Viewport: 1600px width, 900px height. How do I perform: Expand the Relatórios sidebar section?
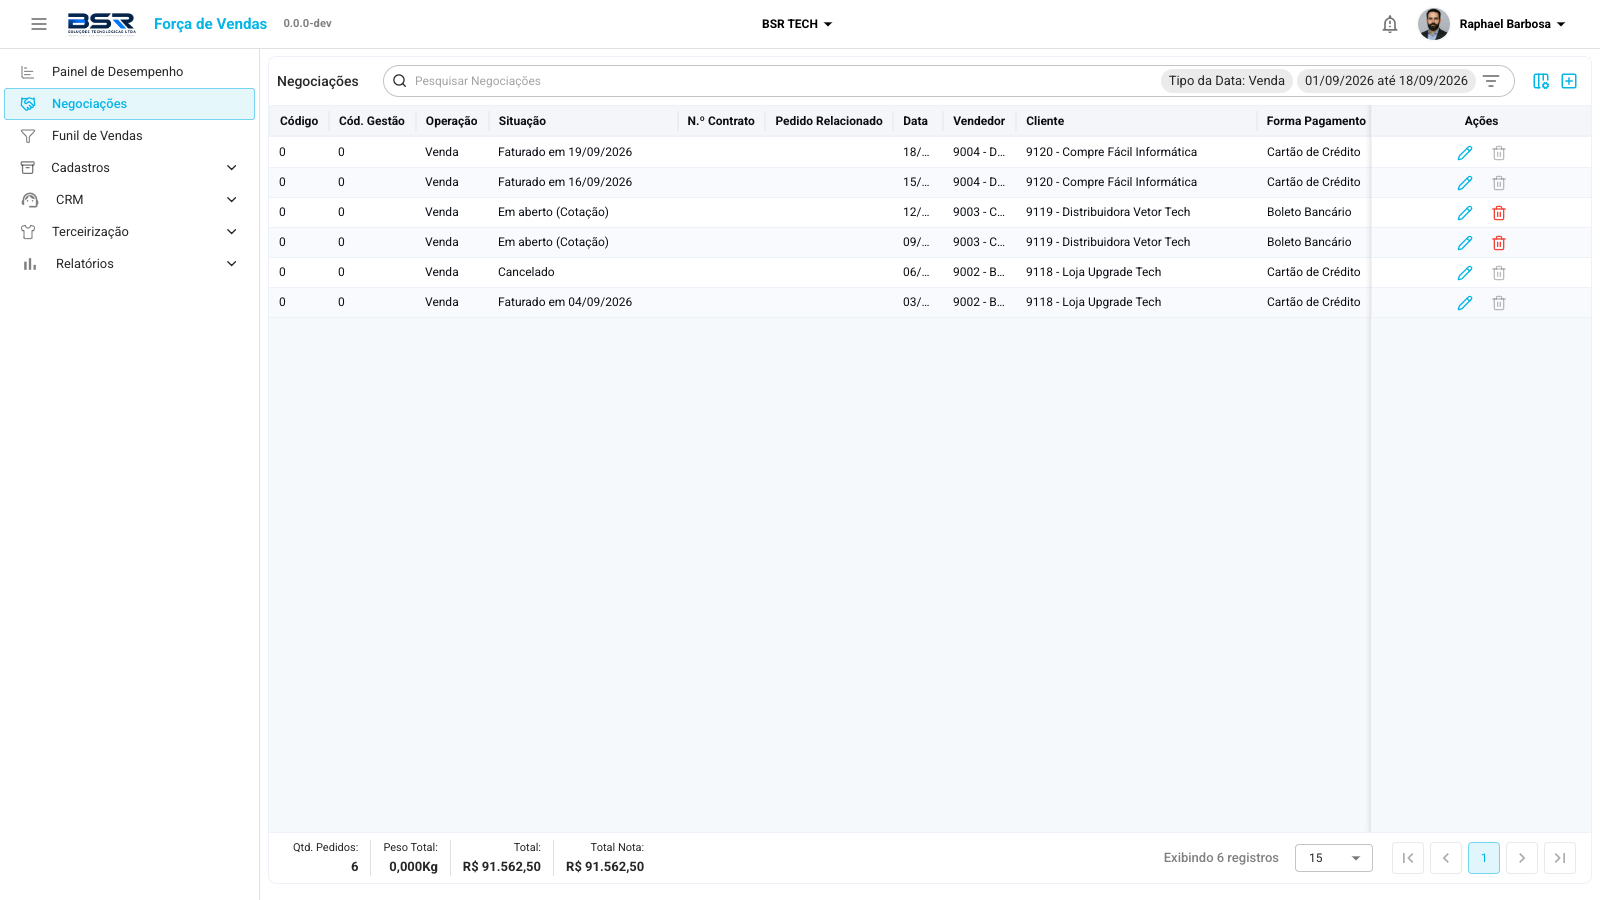point(130,264)
